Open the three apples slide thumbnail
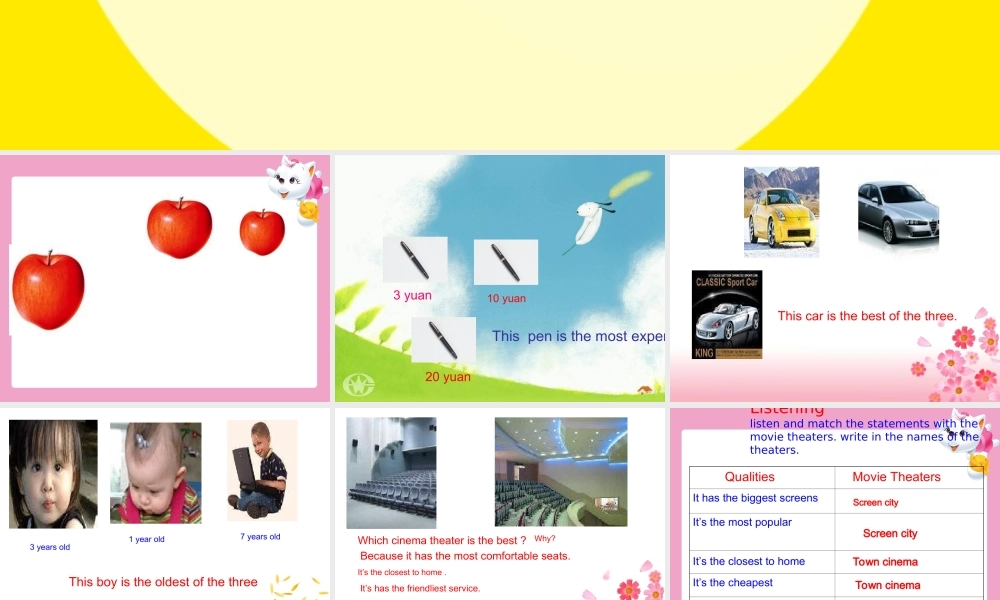 tap(165, 278)
